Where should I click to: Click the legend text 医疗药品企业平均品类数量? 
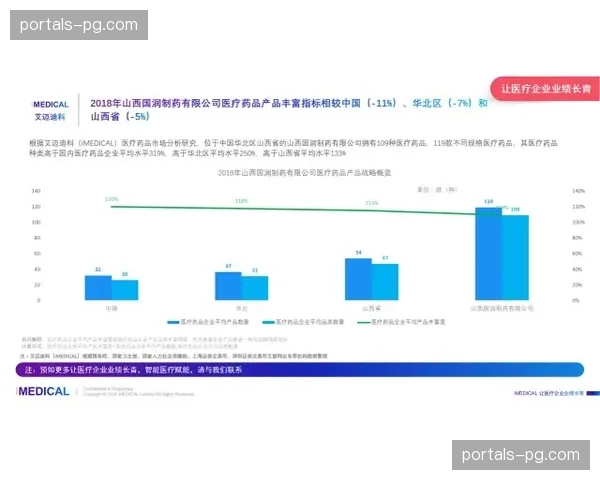(x=310, y=322)
